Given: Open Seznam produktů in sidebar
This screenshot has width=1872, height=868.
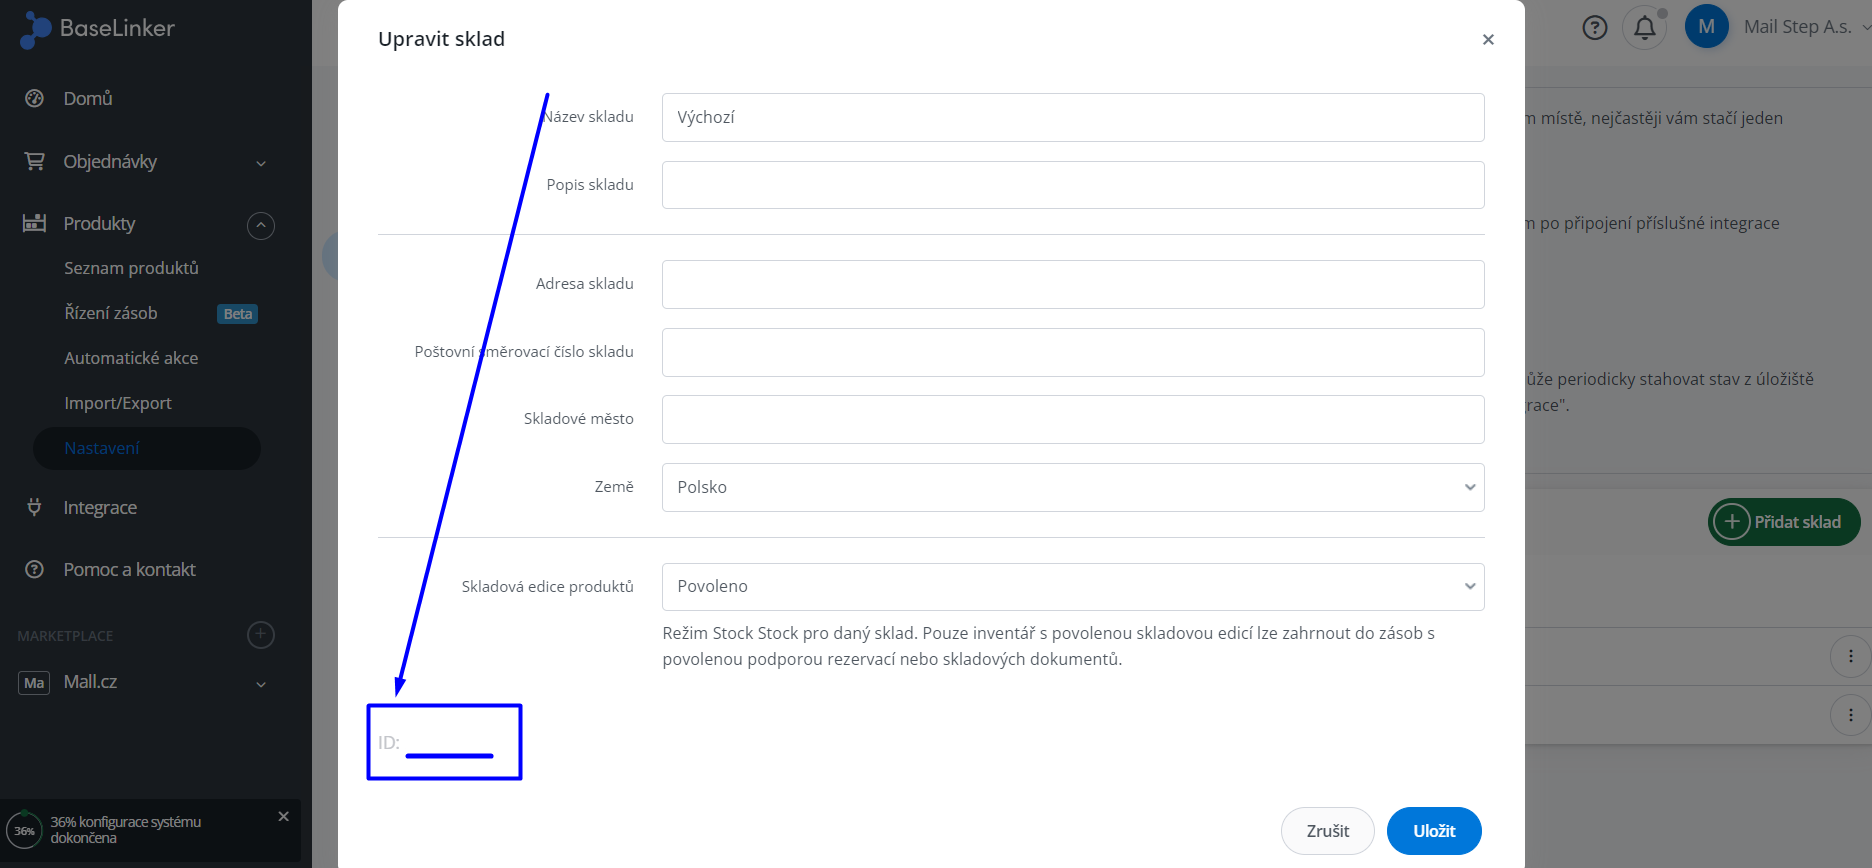Looking at the screenshot, I should (131, 268).
